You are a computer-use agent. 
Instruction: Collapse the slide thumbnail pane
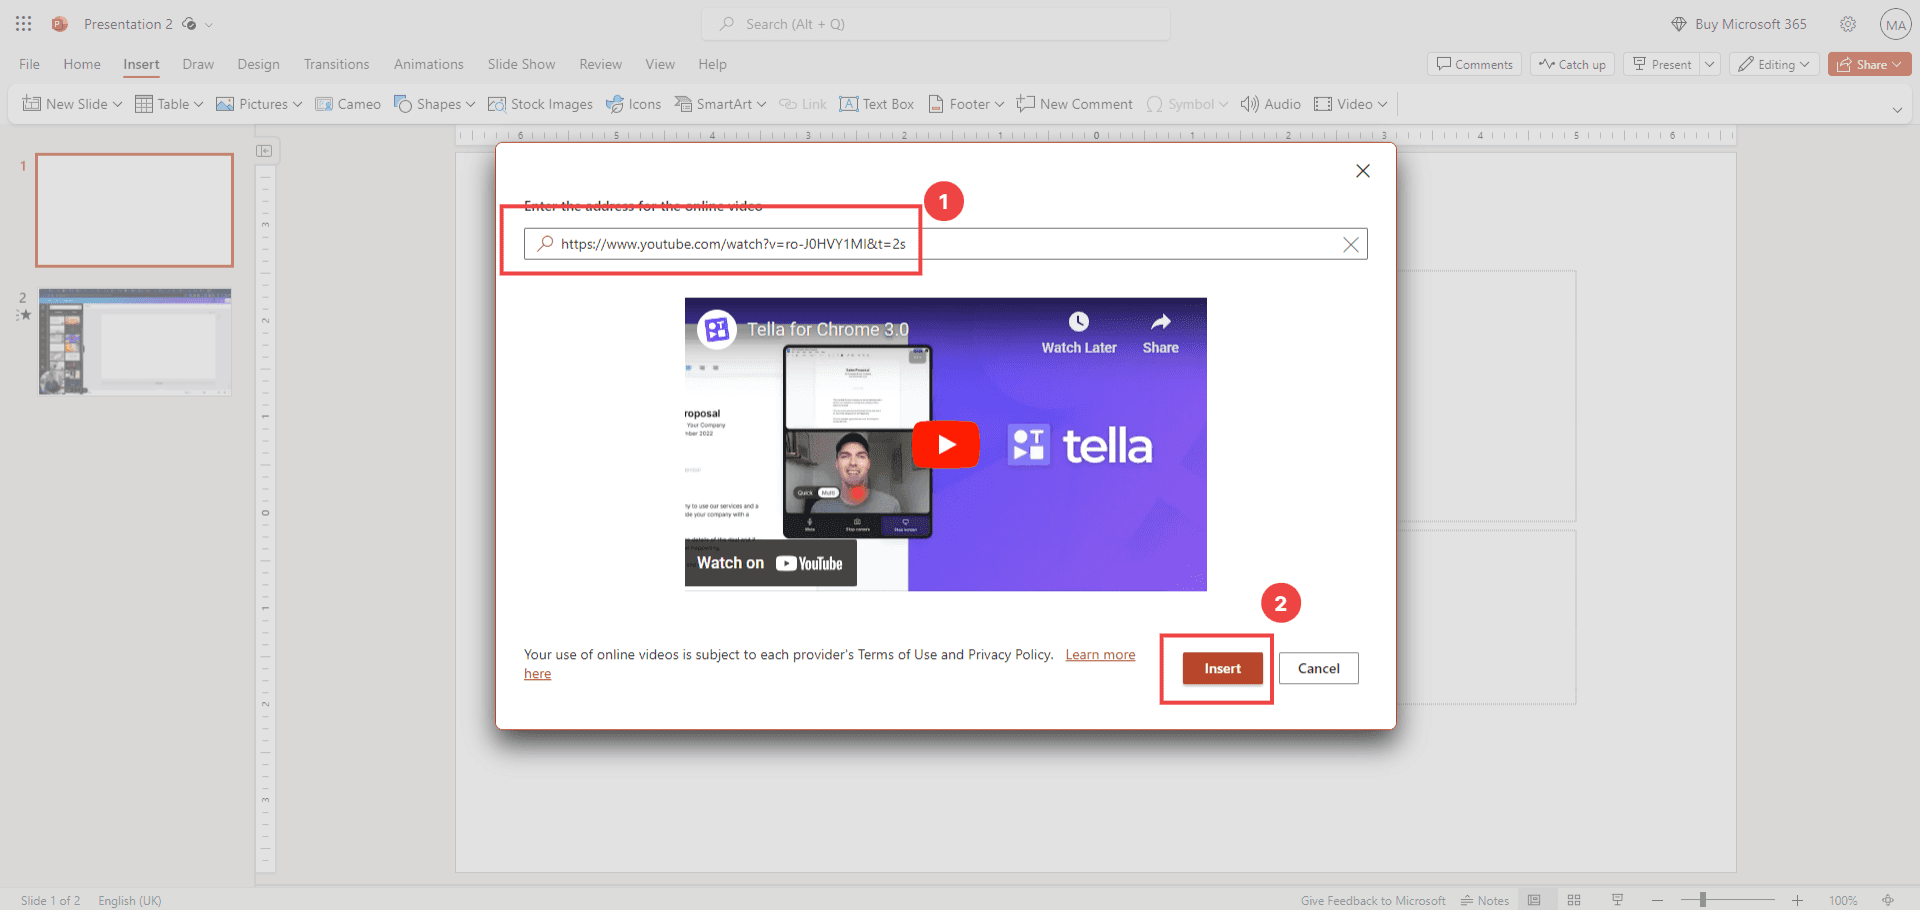pyautogui.click(x=264, y=151)
